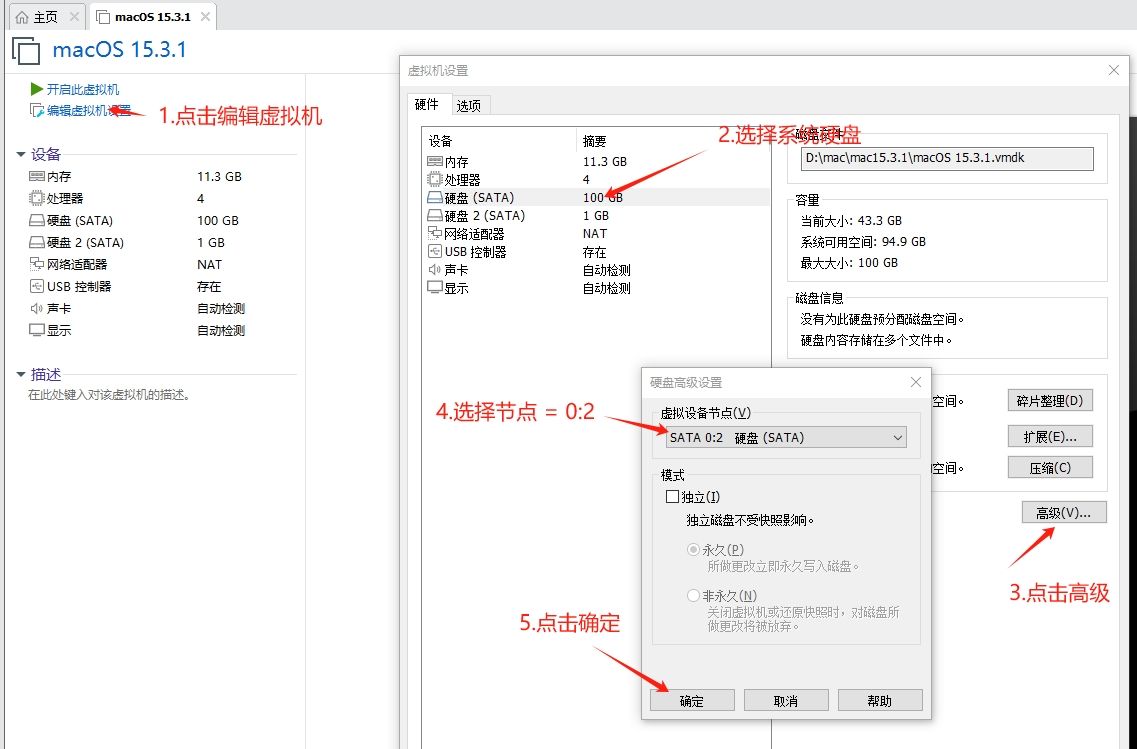Screen dimensions: 1137x749
Task: Switch to the macOS 15.3.1 tab
Action: click(152, 17)
